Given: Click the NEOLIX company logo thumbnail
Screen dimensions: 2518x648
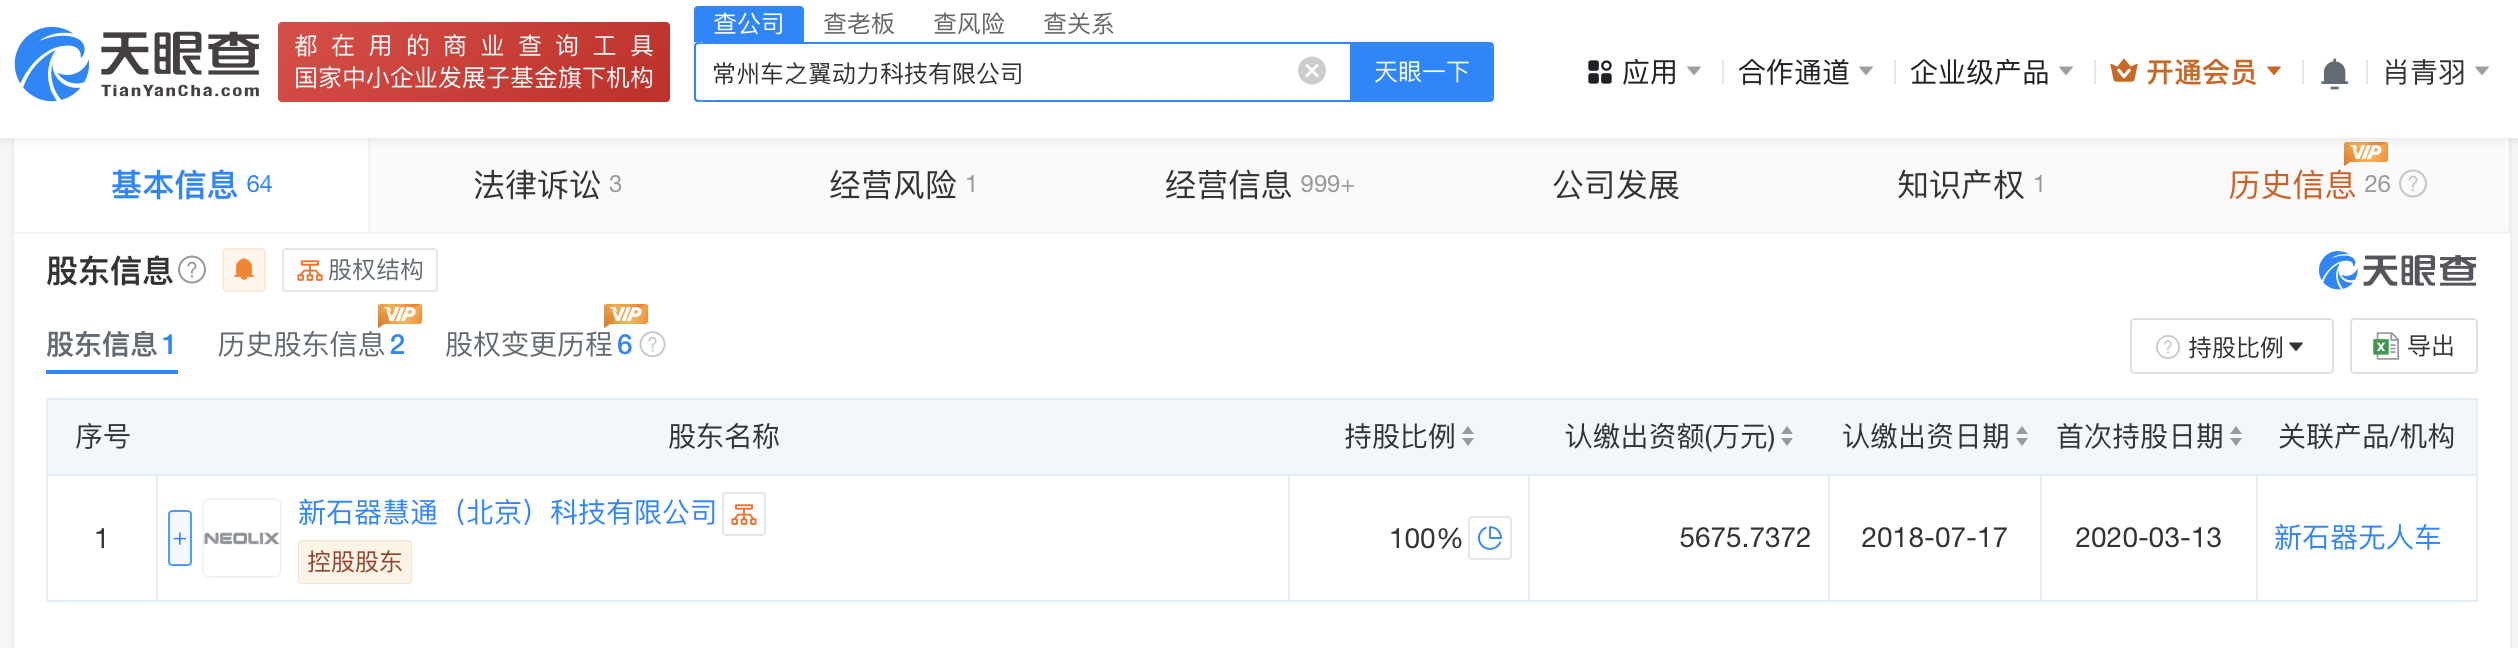Looking at the screenshot, I should click(242, 538).
